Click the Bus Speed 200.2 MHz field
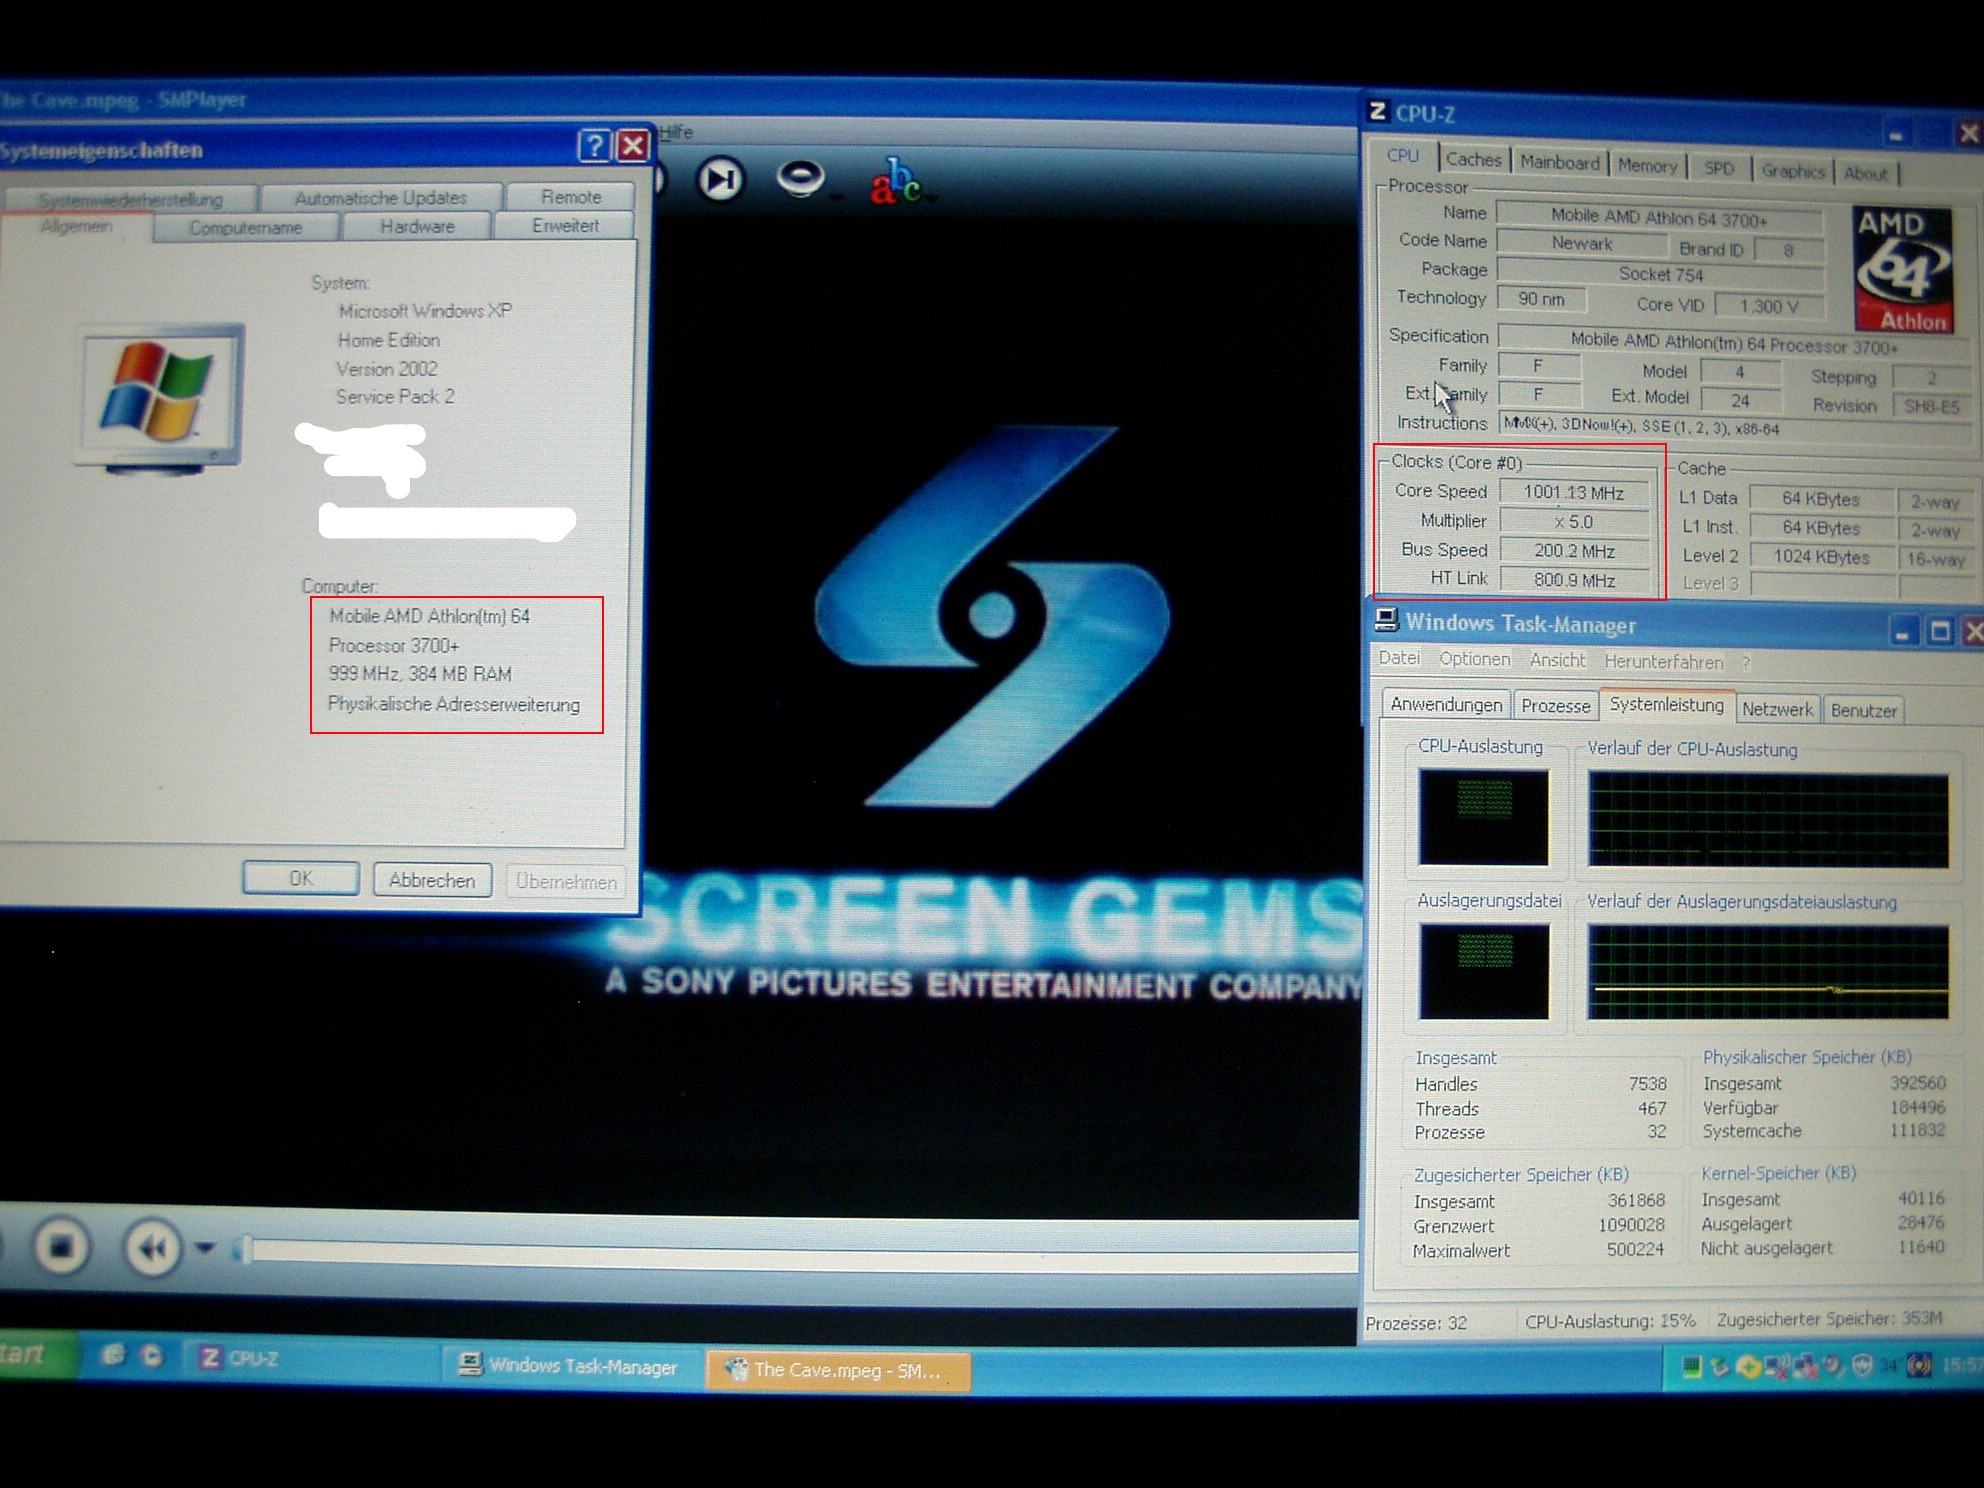Viewport: 1984px width, 1488px height. pos(1574,551)
